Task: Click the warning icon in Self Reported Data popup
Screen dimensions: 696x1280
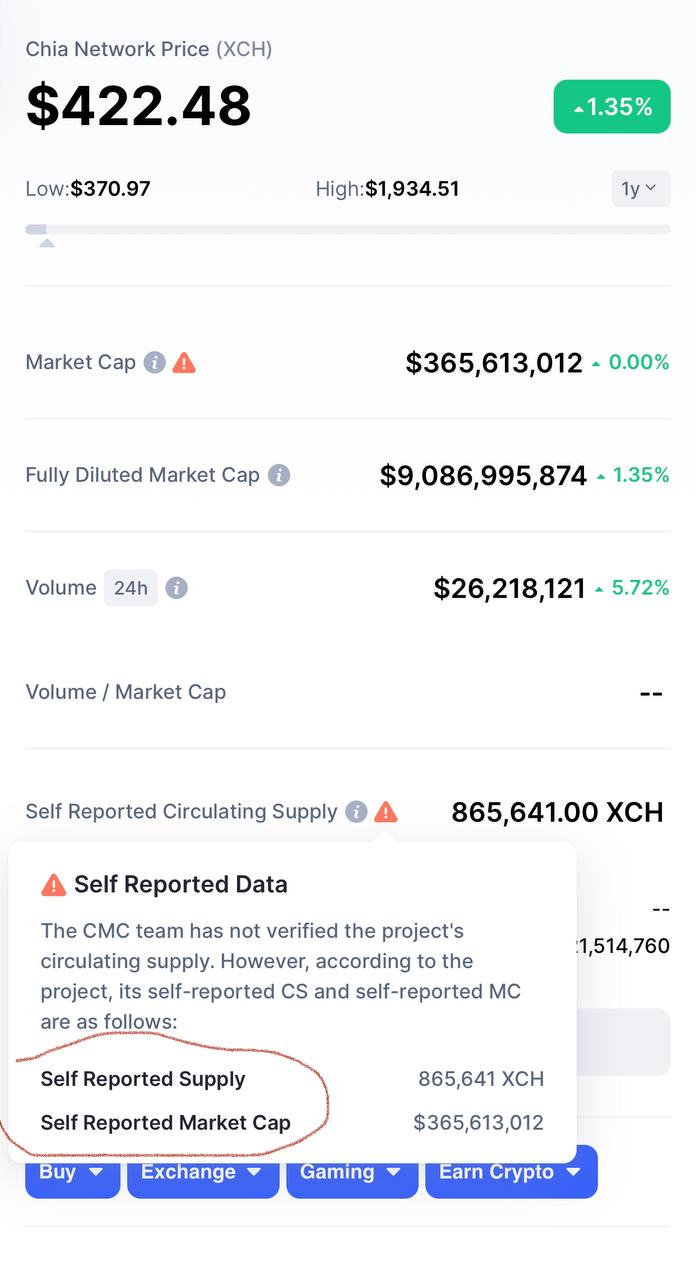Action: coord(53,884)
